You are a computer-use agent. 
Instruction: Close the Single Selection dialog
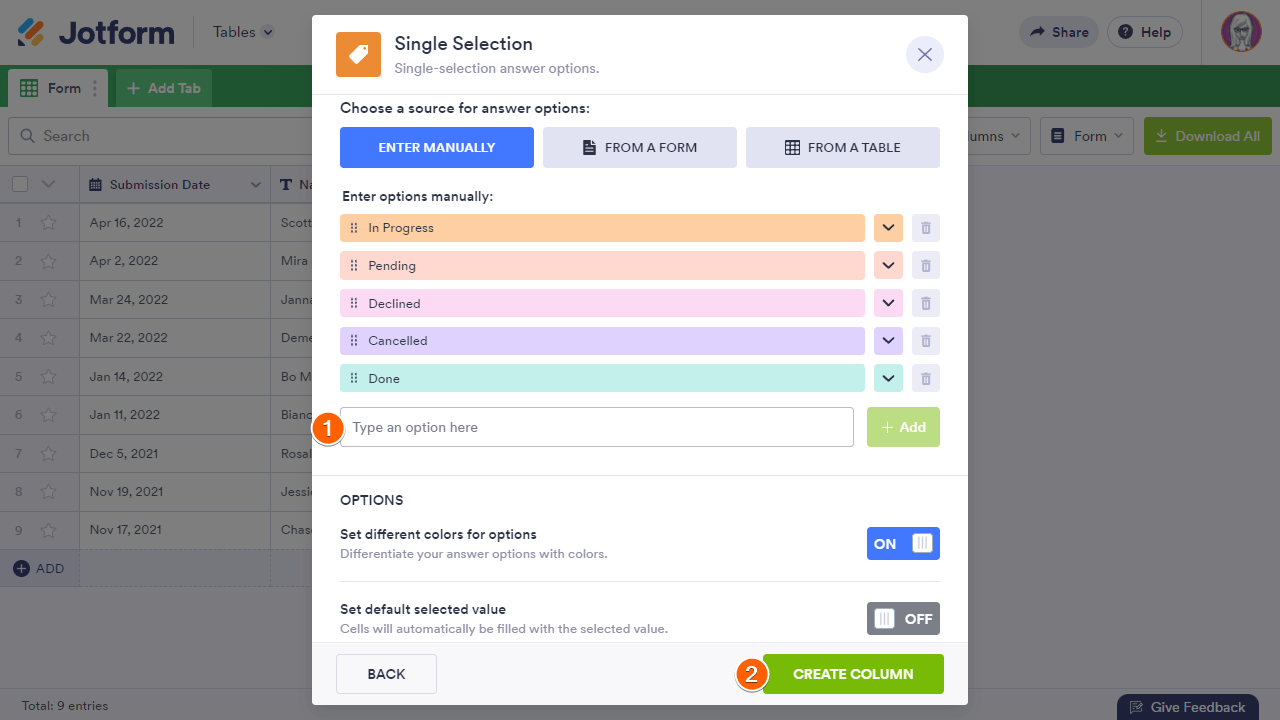924,55
